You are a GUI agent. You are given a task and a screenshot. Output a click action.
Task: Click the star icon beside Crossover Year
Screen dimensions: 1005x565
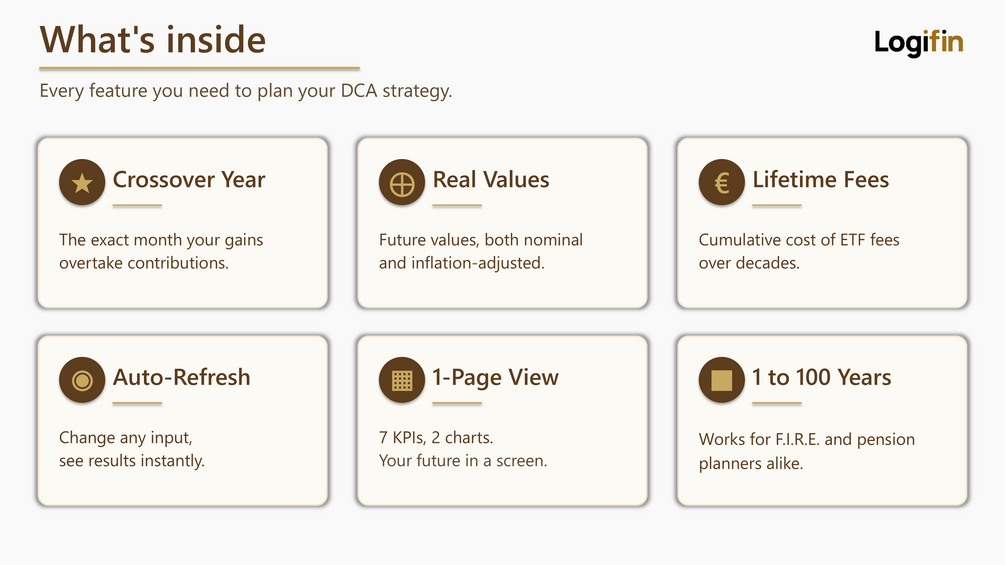point(82,183)
